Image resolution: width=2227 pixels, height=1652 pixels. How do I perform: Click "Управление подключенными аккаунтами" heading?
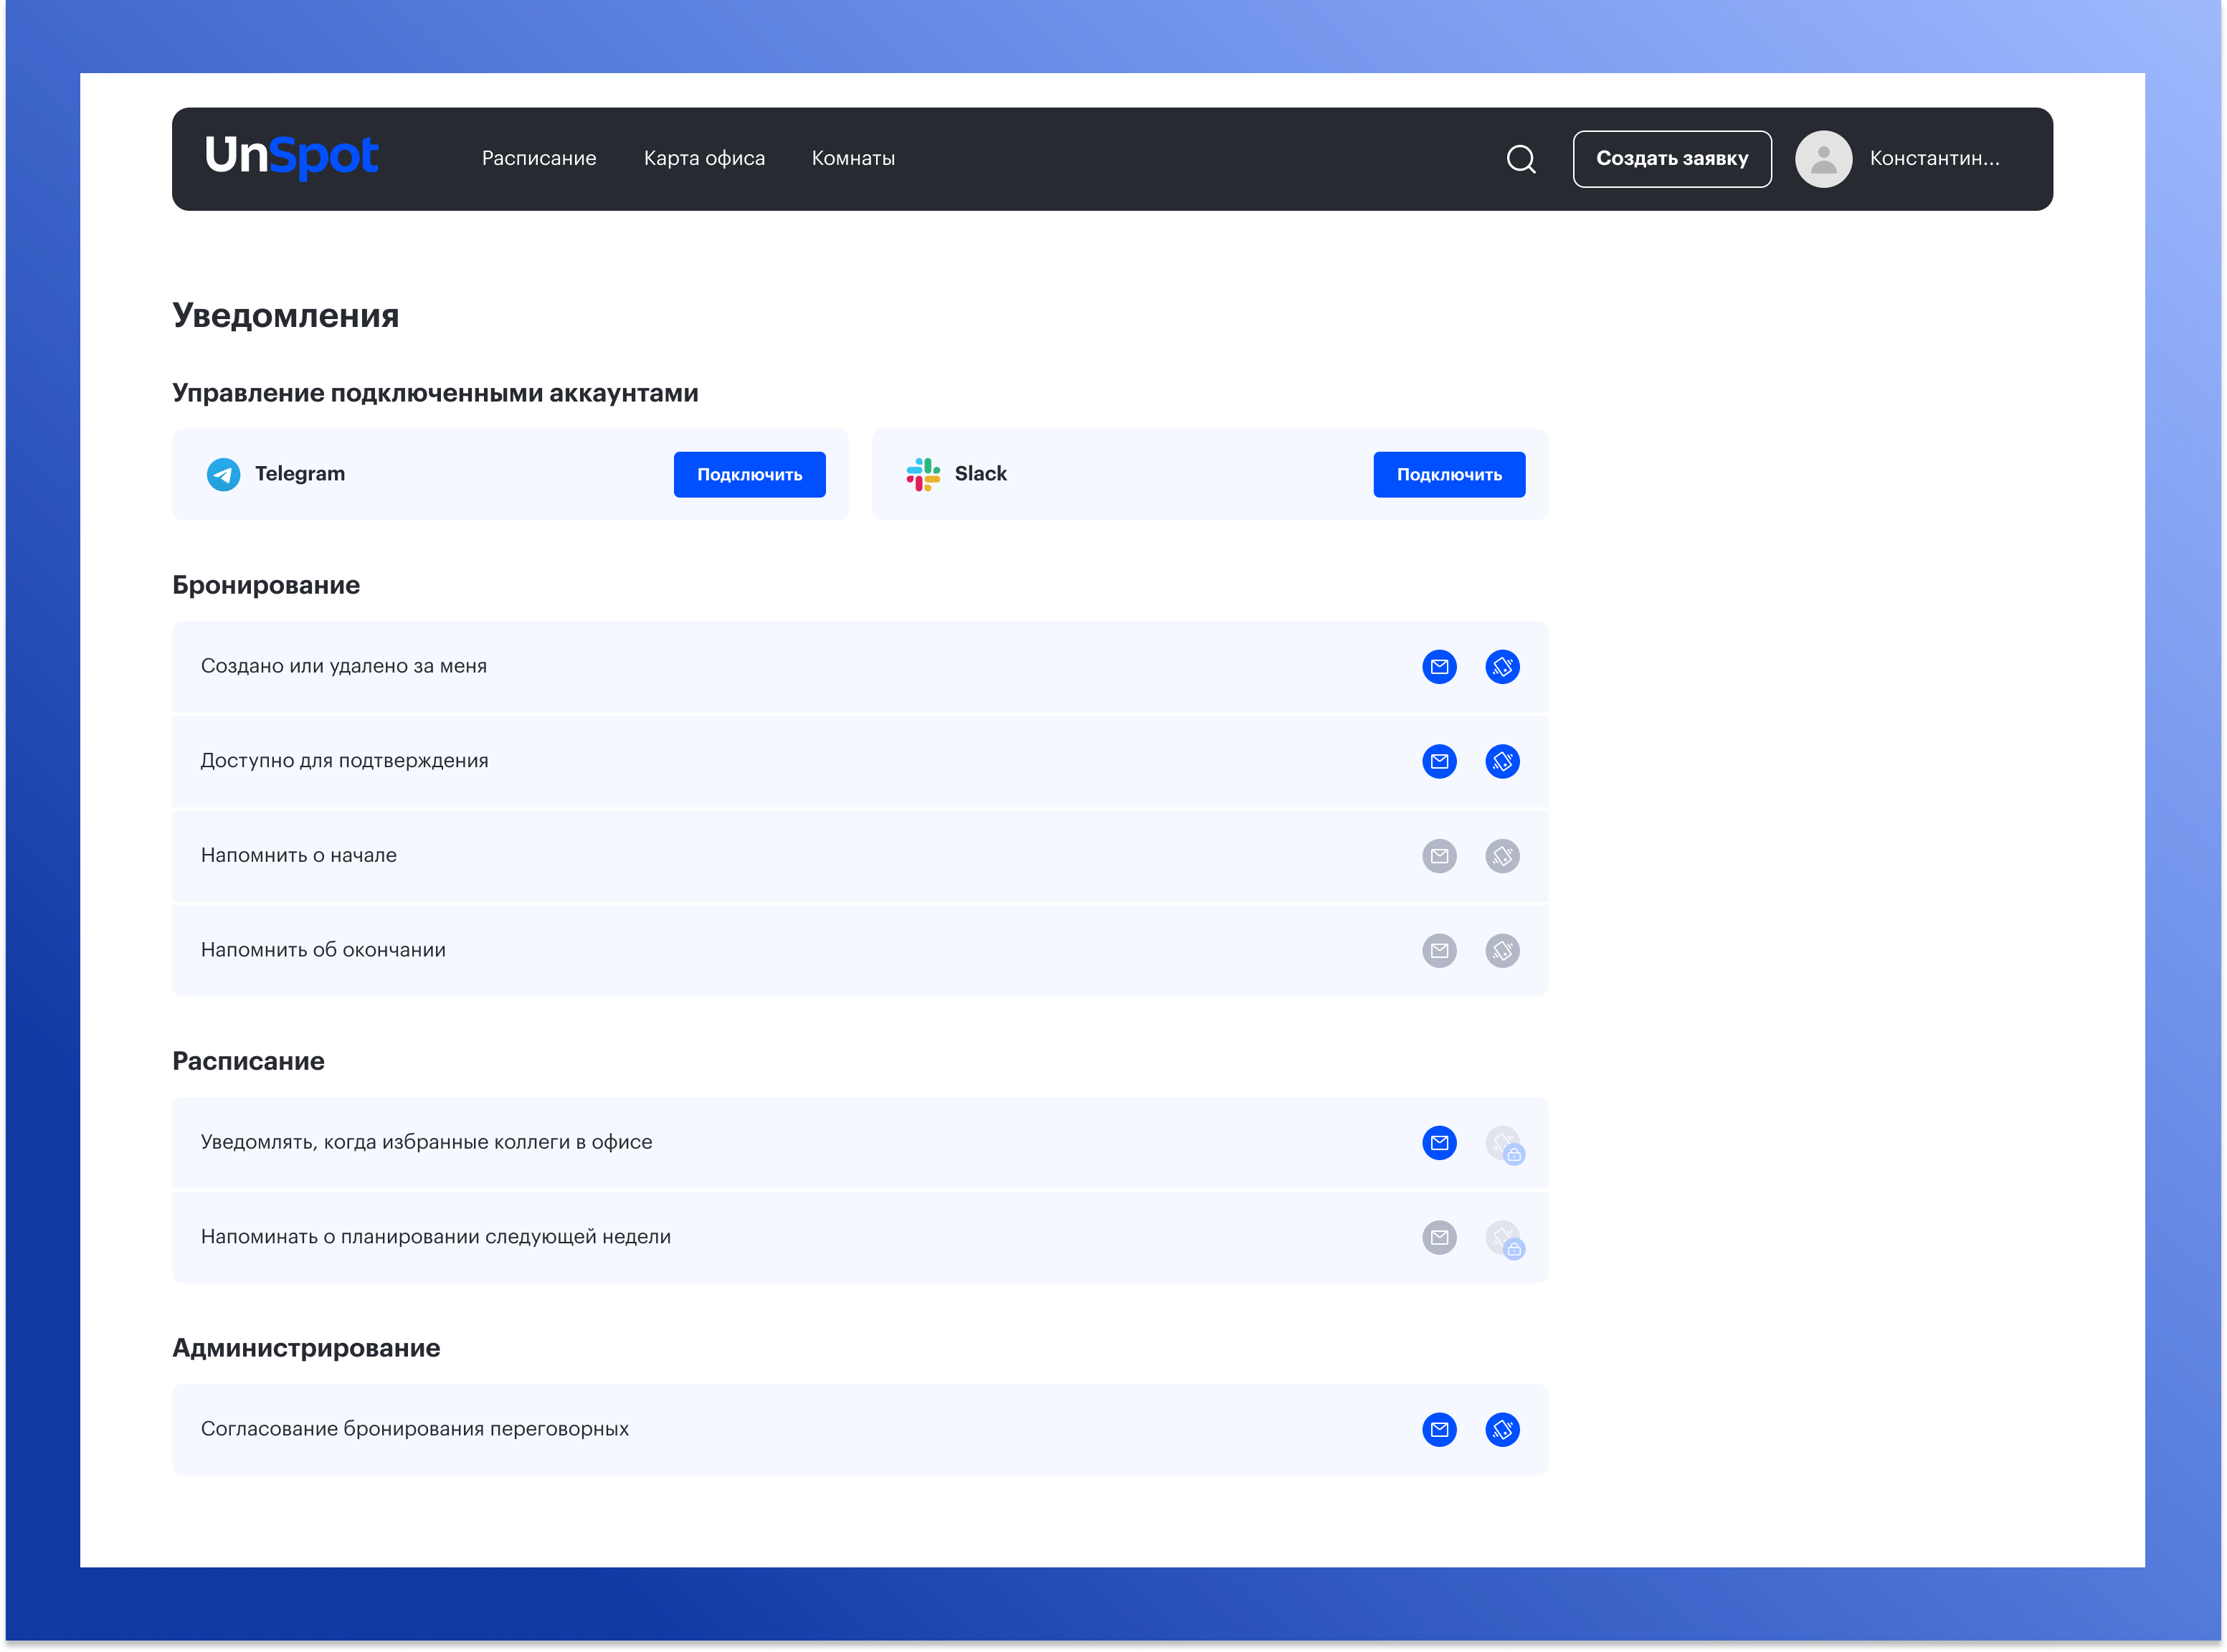[435, 394]
